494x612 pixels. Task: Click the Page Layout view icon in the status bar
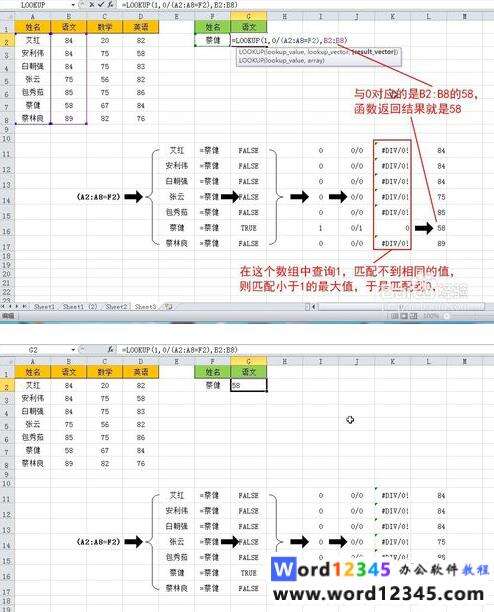(x=404, y=316)
